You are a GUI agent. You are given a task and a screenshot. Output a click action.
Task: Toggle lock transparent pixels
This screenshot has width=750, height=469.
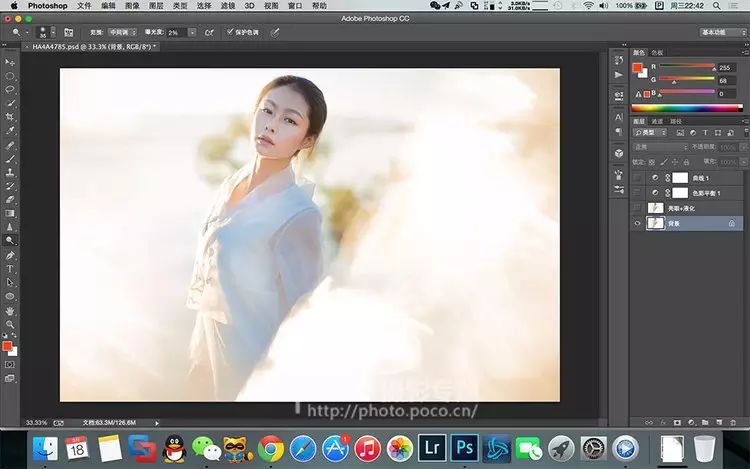coord(651,162)
